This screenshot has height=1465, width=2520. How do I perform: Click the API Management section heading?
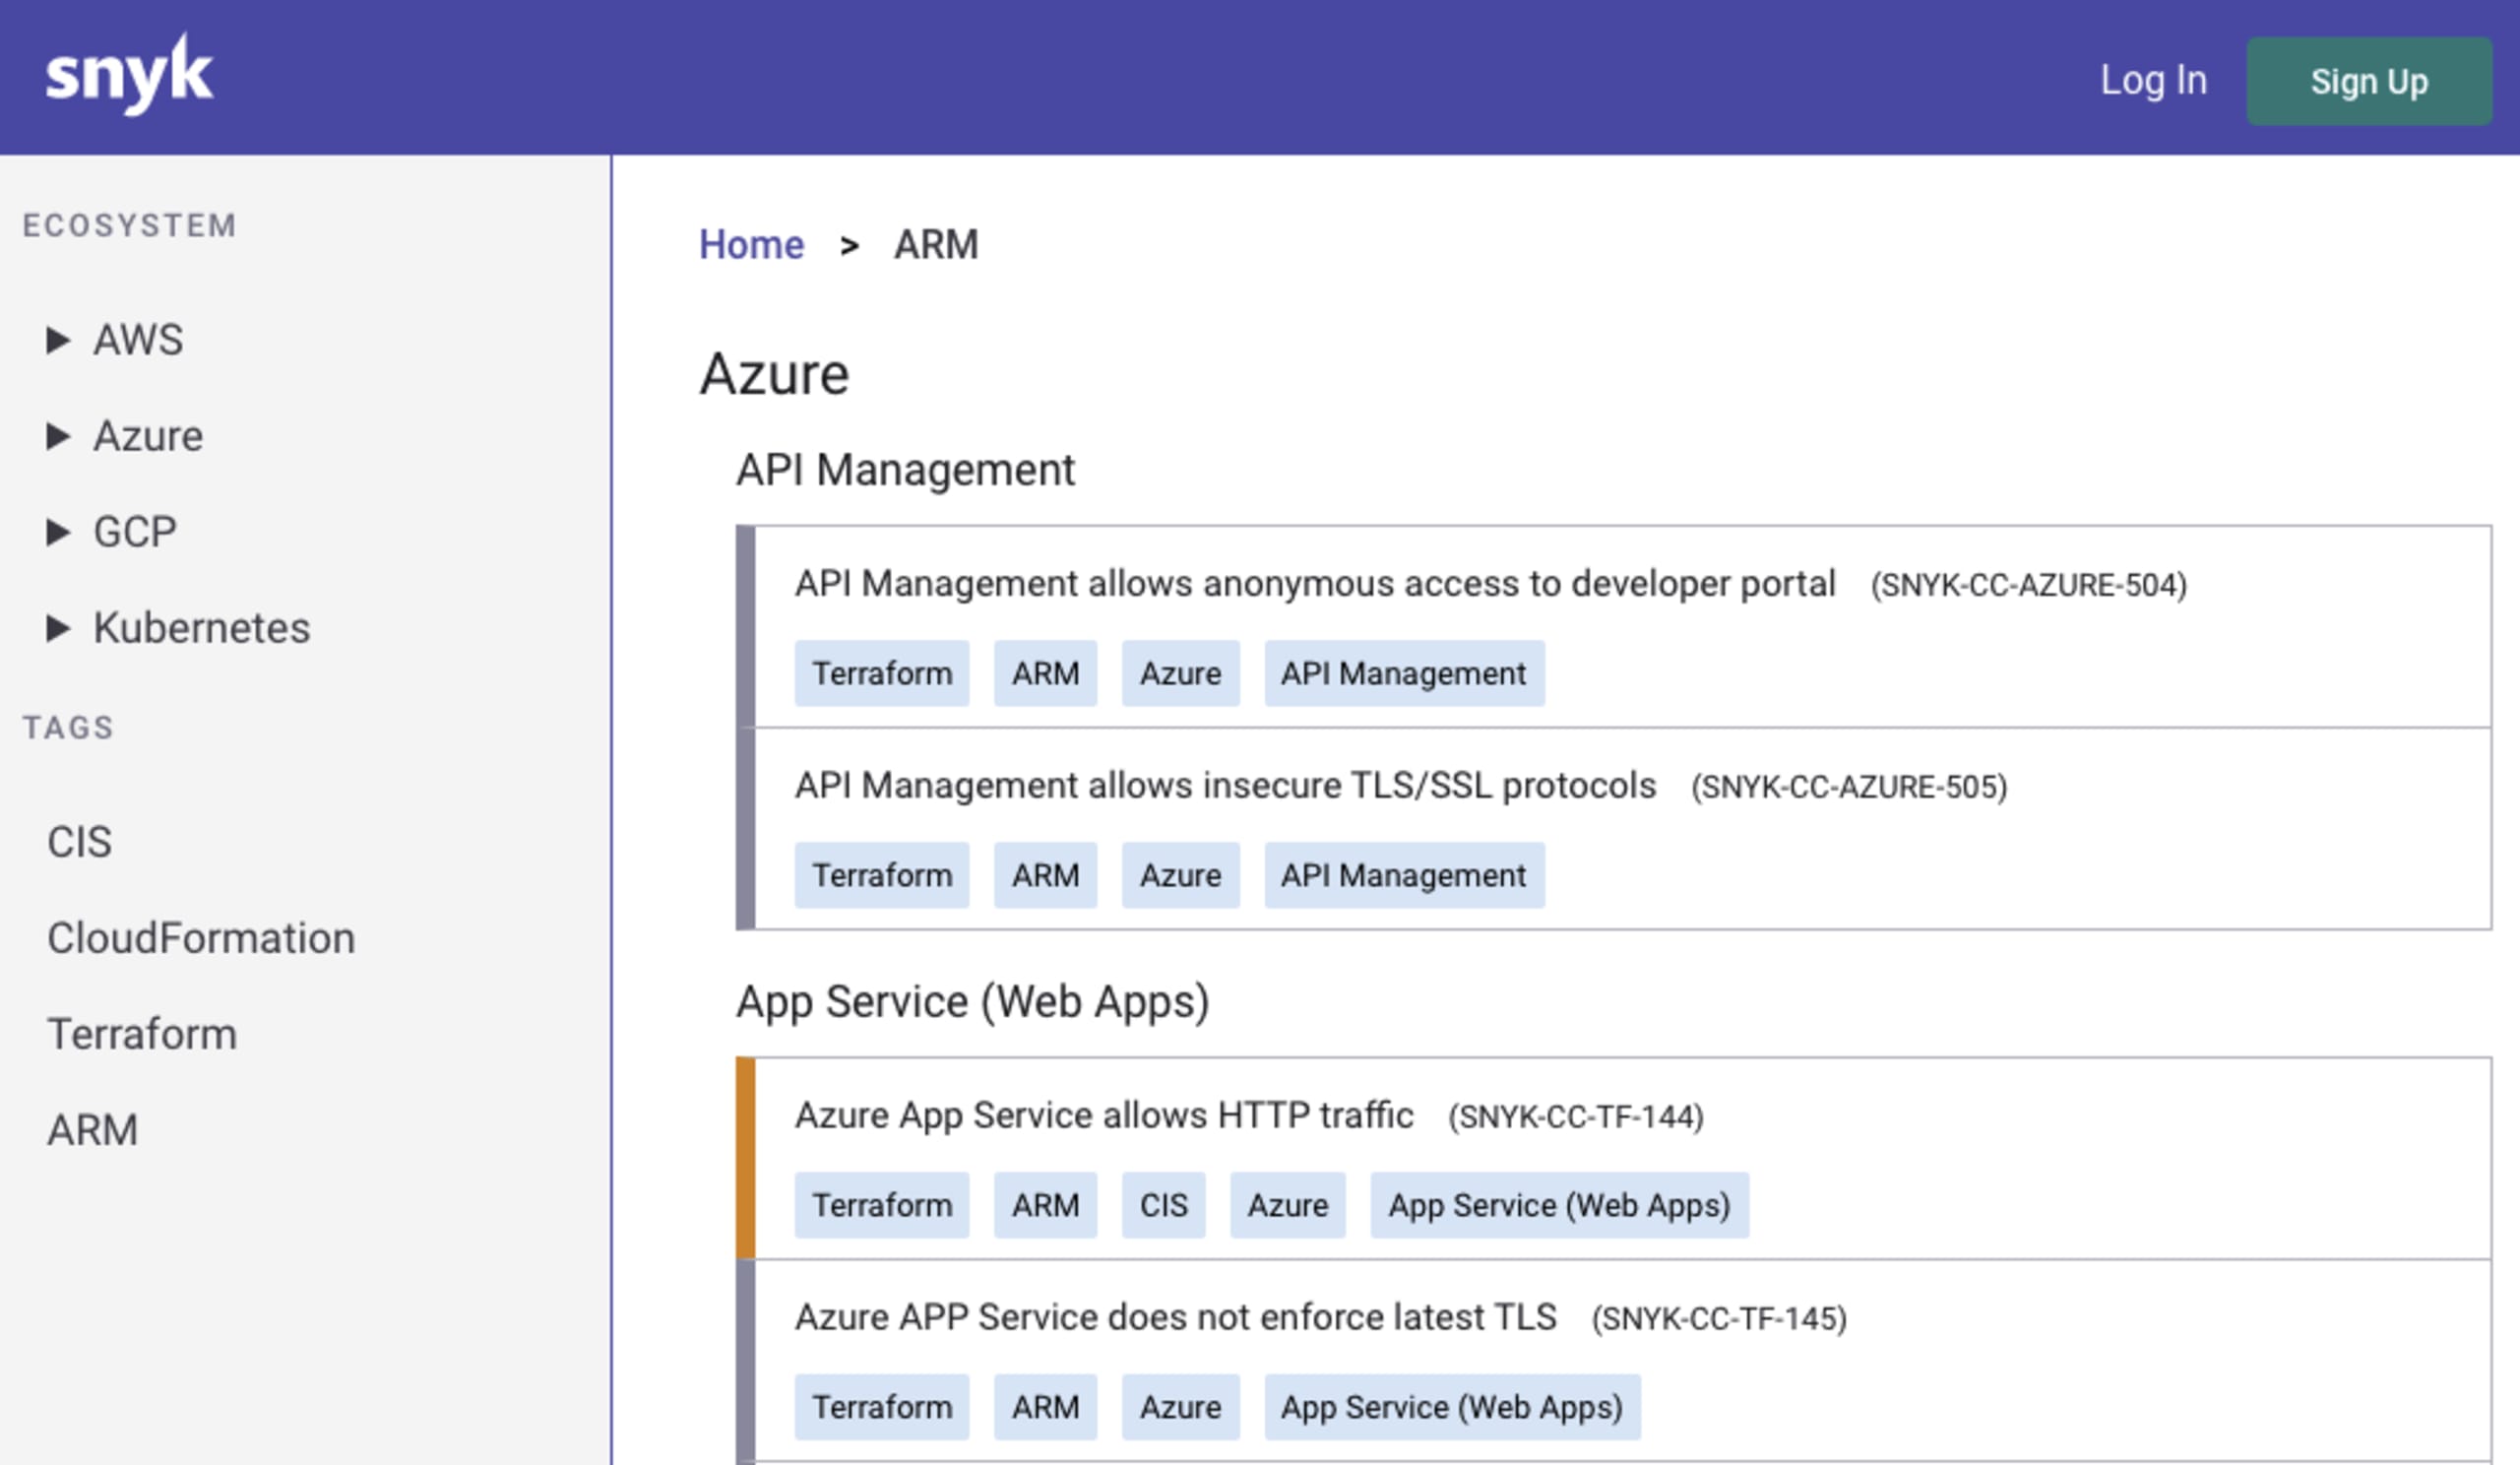click(x=905, y=470)
